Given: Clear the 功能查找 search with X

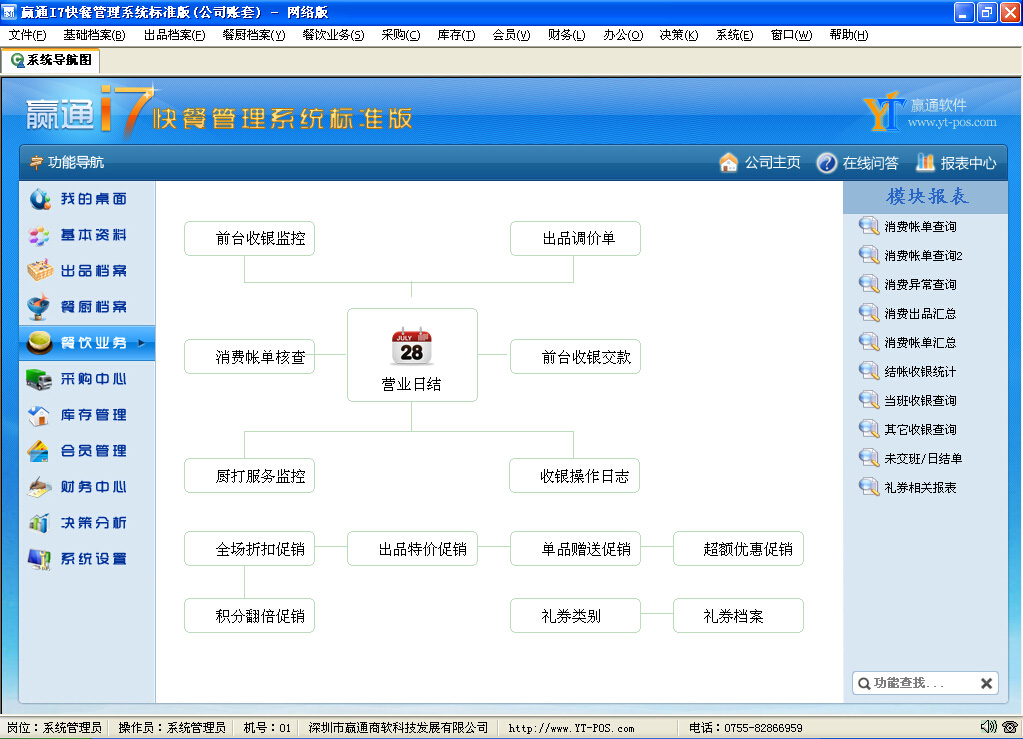Looking at the screenshot, I should (x=986, y=683).
